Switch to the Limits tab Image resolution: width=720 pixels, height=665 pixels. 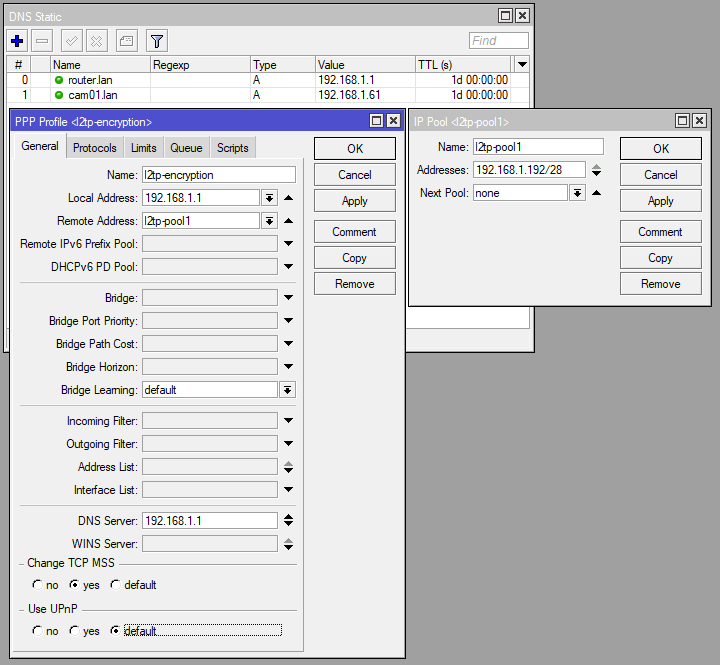144,148
